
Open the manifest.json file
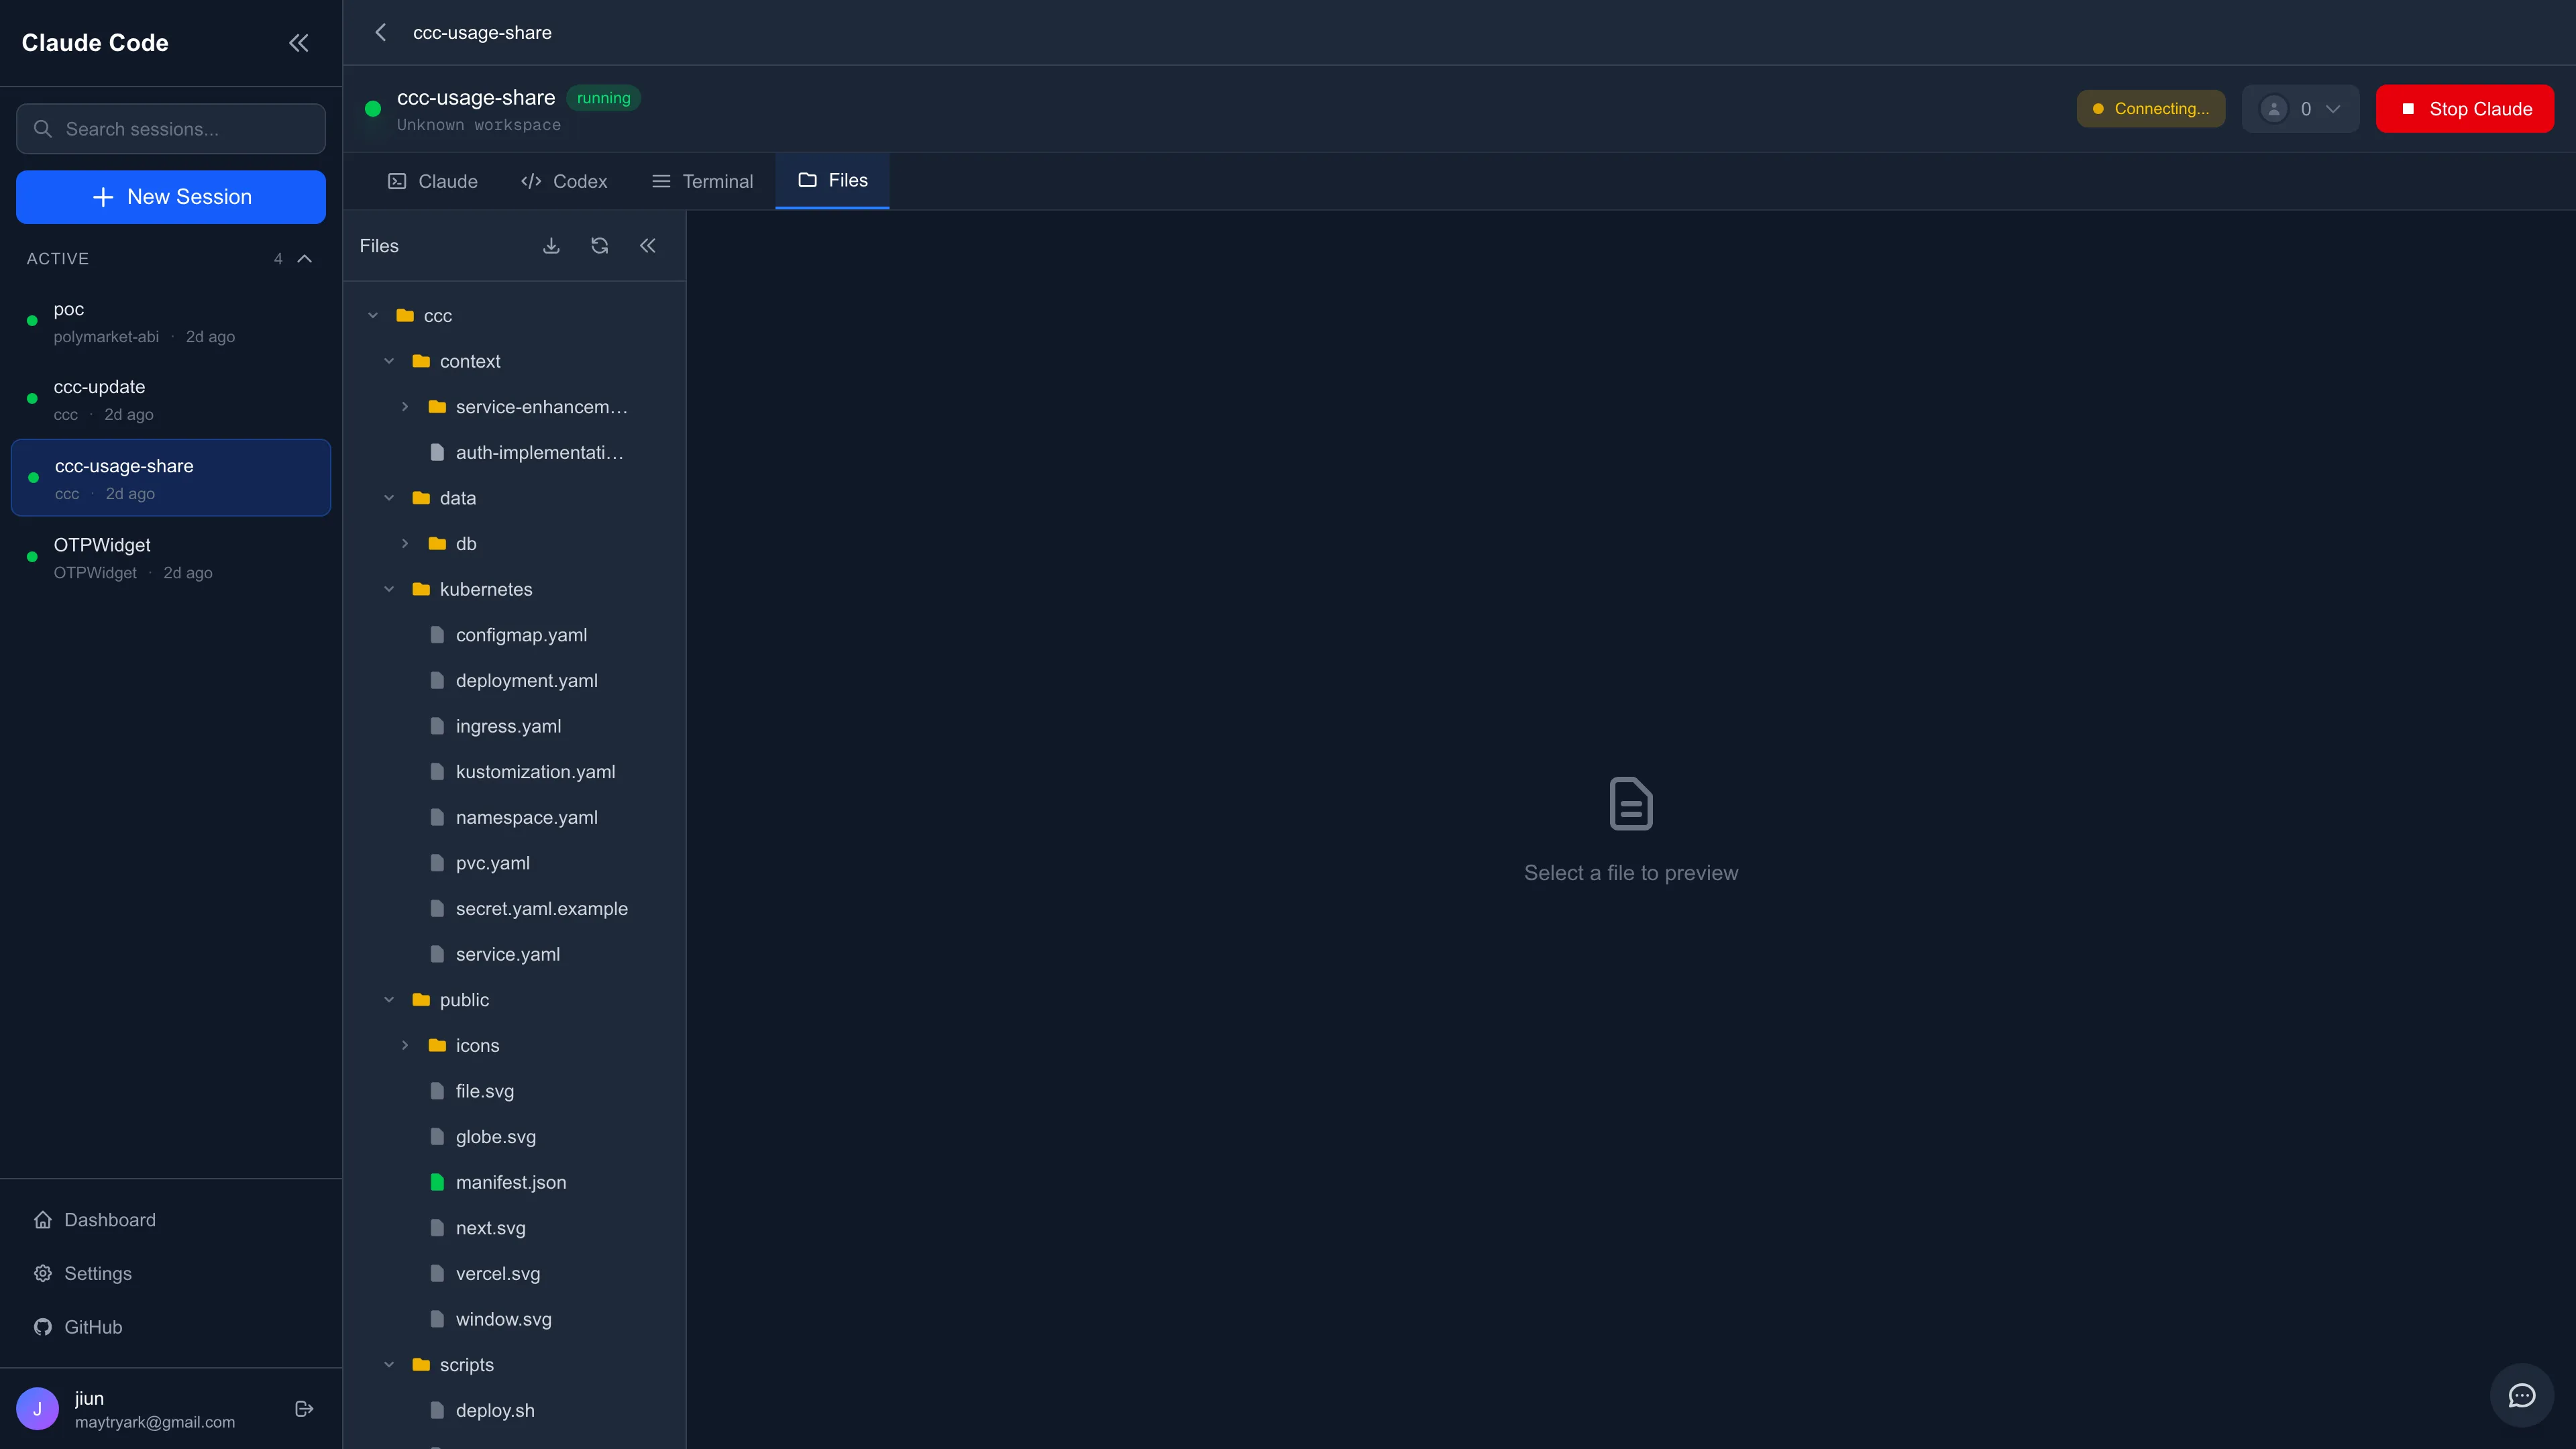tap(510, 1182)
